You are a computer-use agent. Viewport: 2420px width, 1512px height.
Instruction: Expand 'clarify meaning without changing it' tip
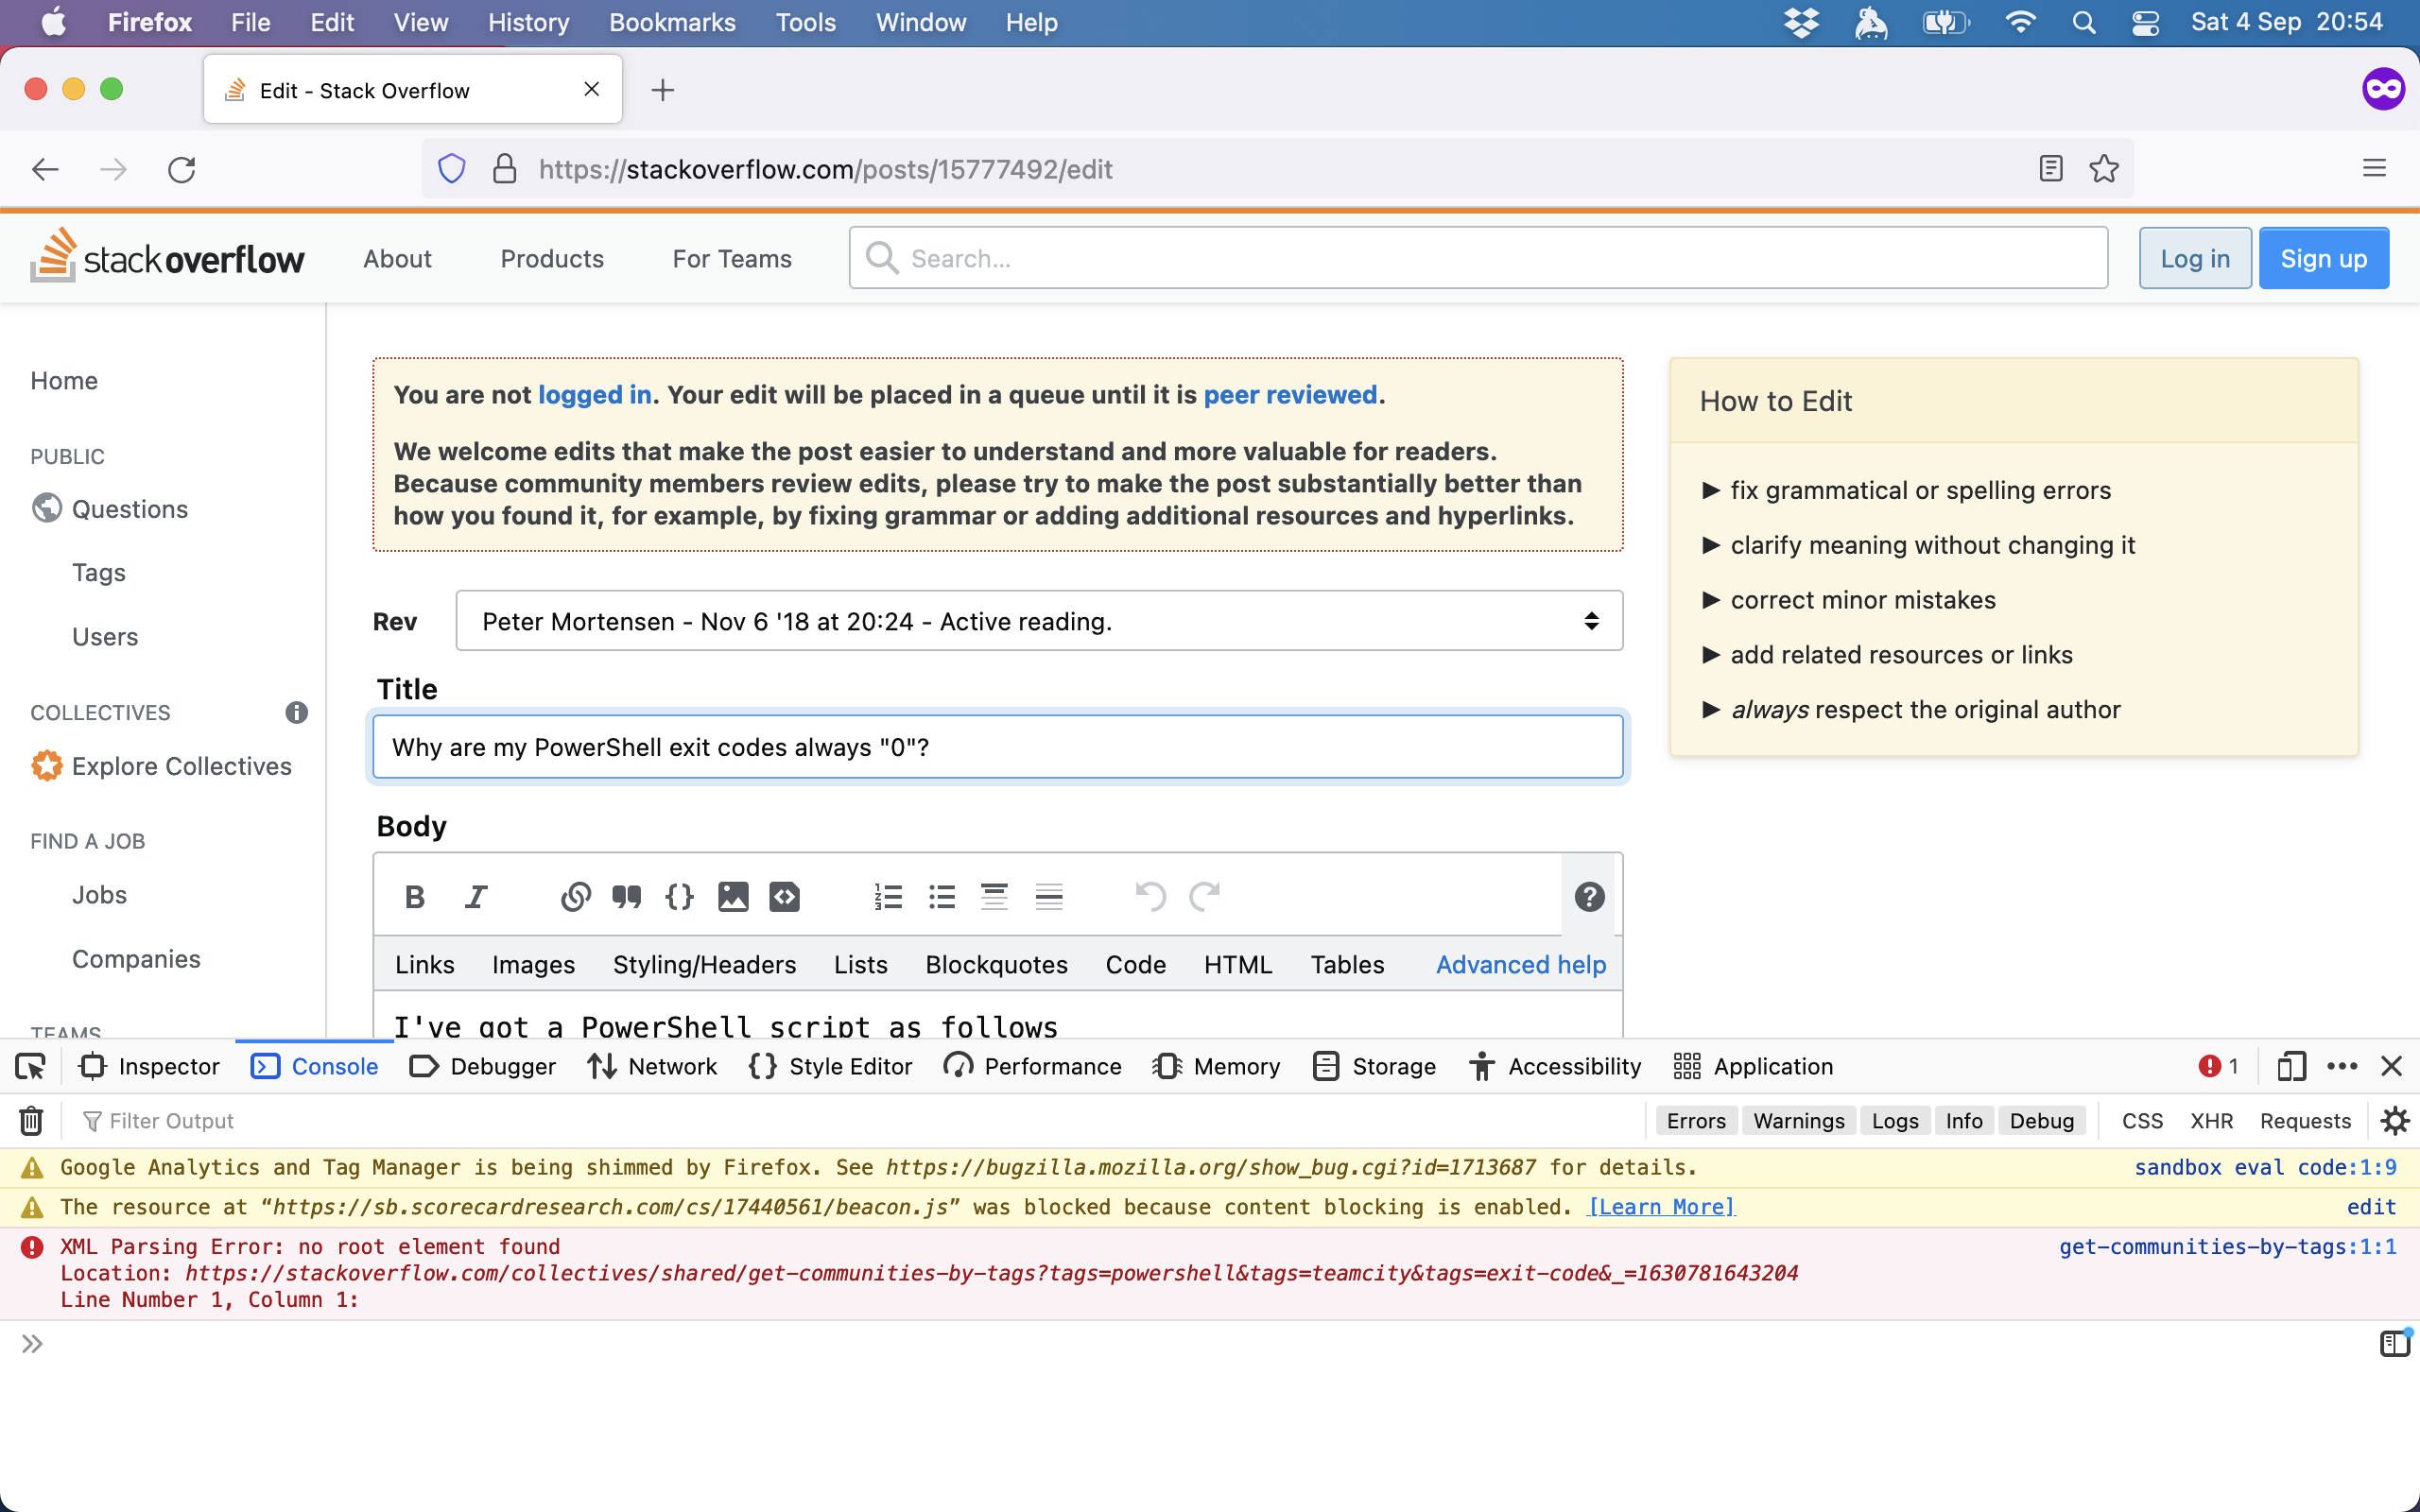[1918, 545]
